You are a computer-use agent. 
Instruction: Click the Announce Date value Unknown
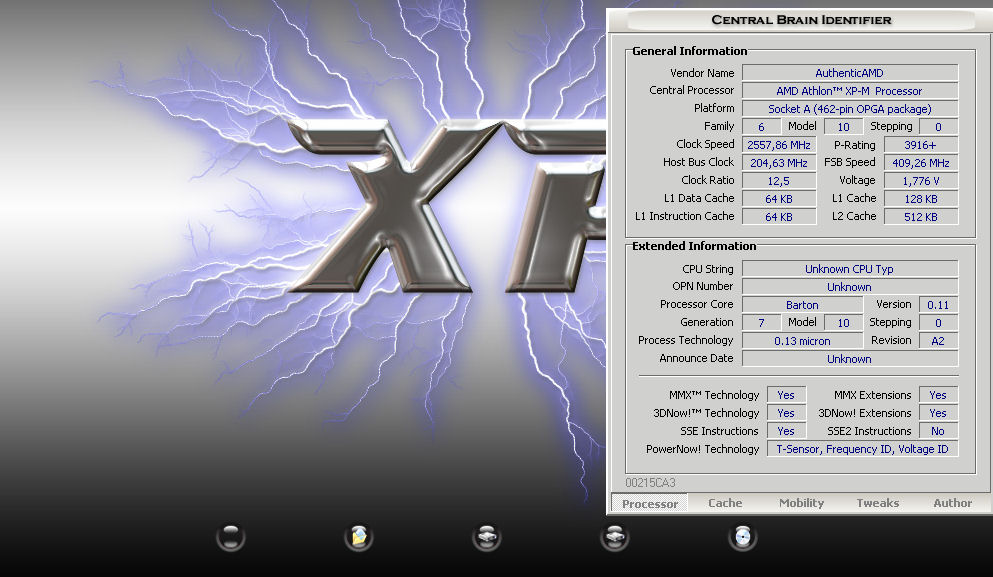[x=849, y=359]
